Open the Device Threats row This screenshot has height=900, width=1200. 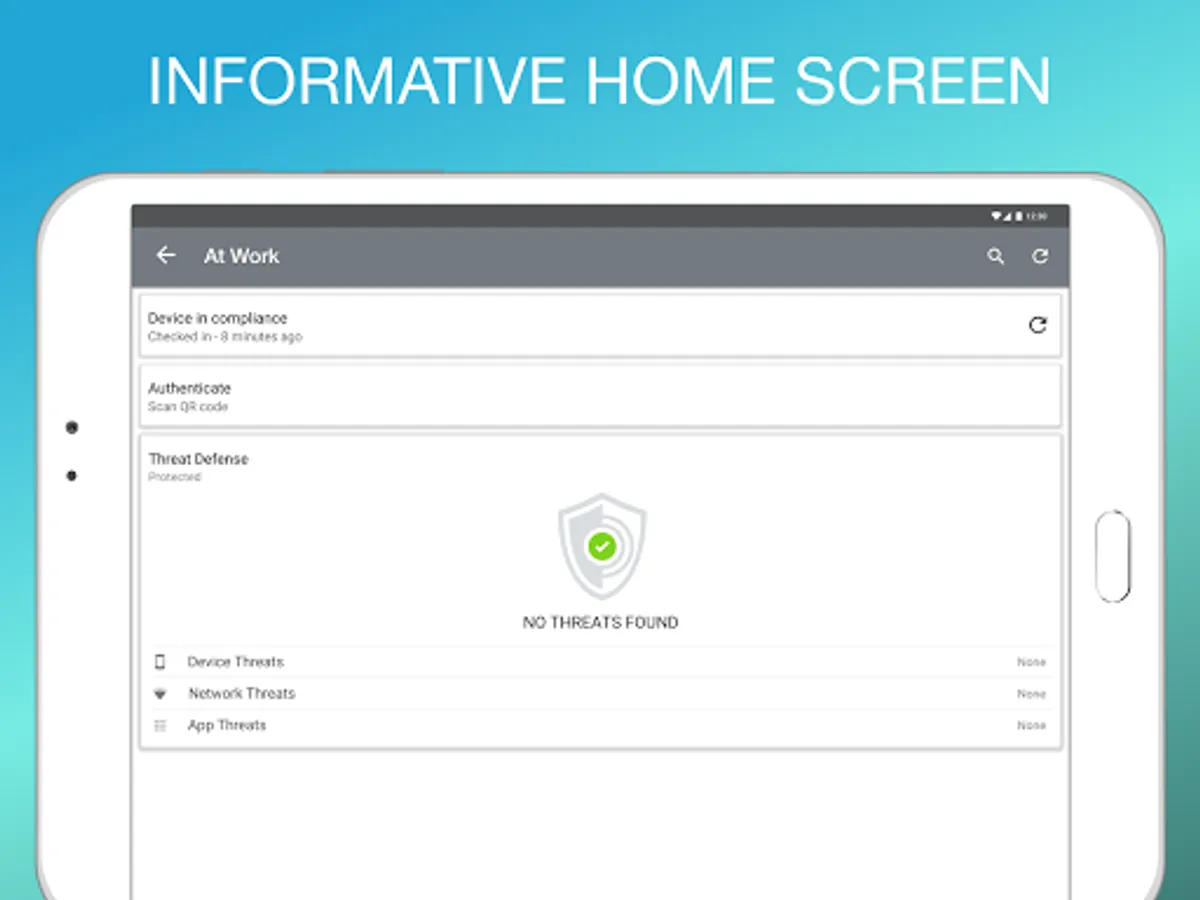point(600,662)
